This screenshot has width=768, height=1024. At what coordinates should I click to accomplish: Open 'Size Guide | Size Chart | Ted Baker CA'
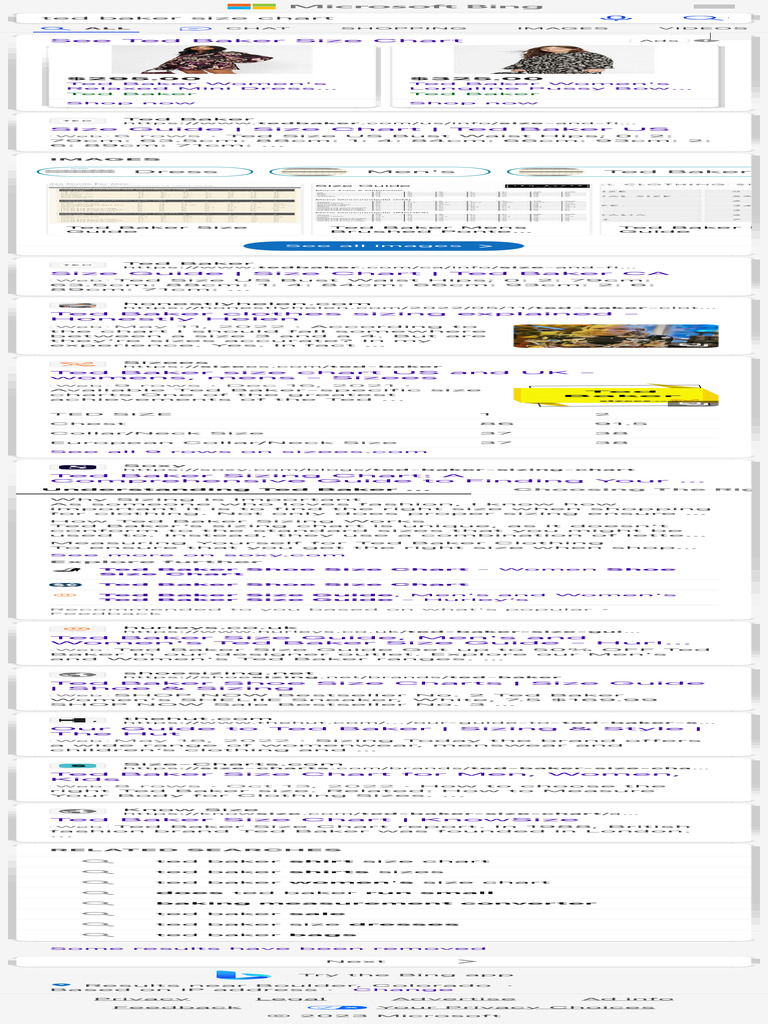point(360,274)
